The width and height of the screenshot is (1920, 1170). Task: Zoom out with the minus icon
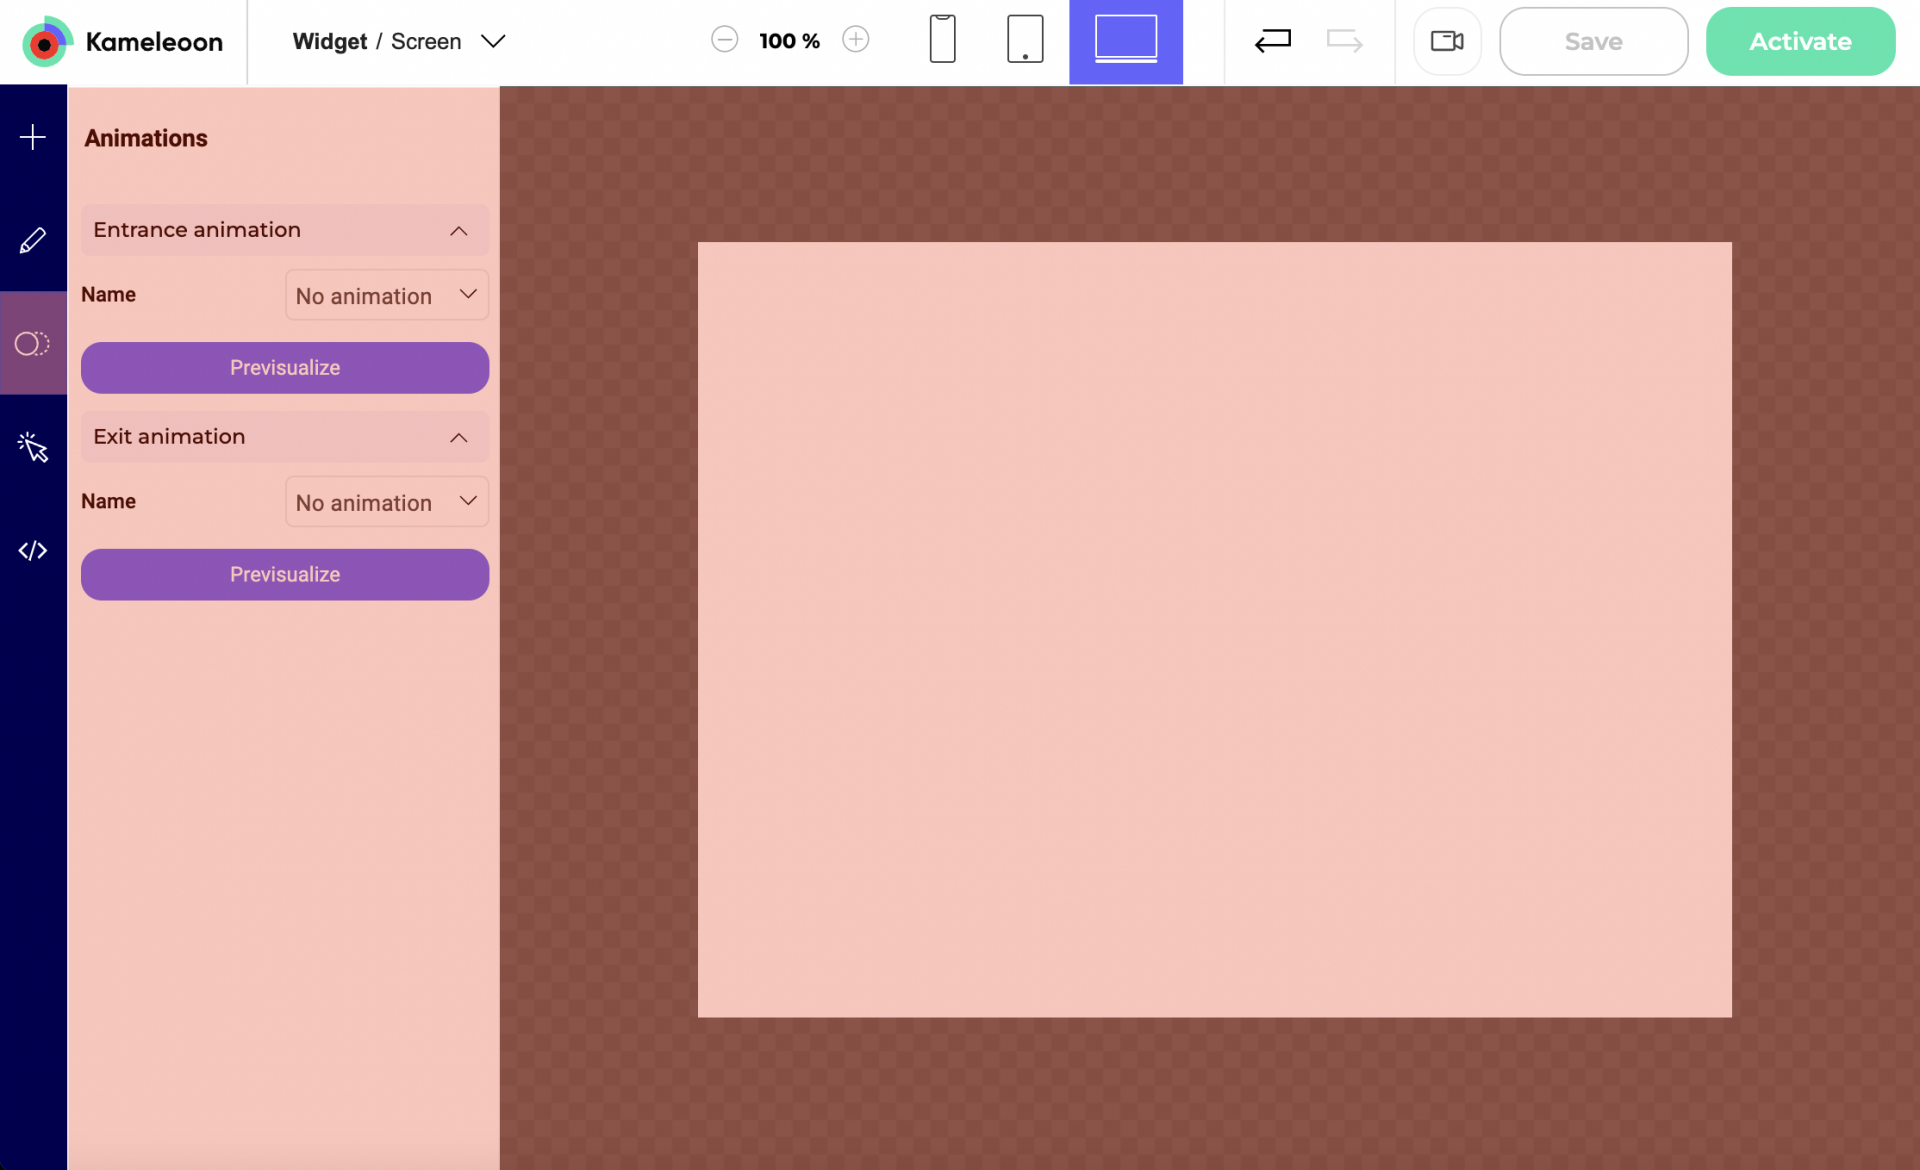(x=725, y=40)
